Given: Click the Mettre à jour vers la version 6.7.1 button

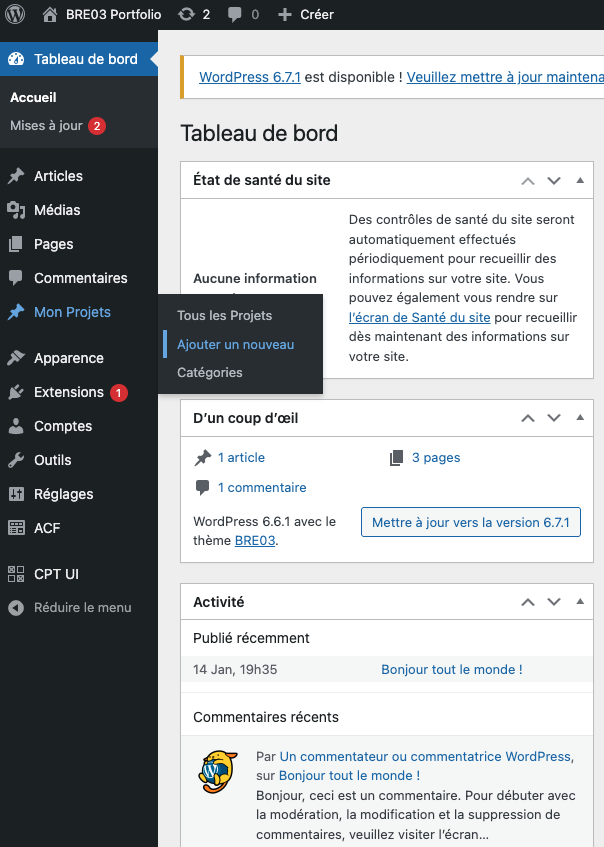Looking at the screenshot, I should point(470,522).
